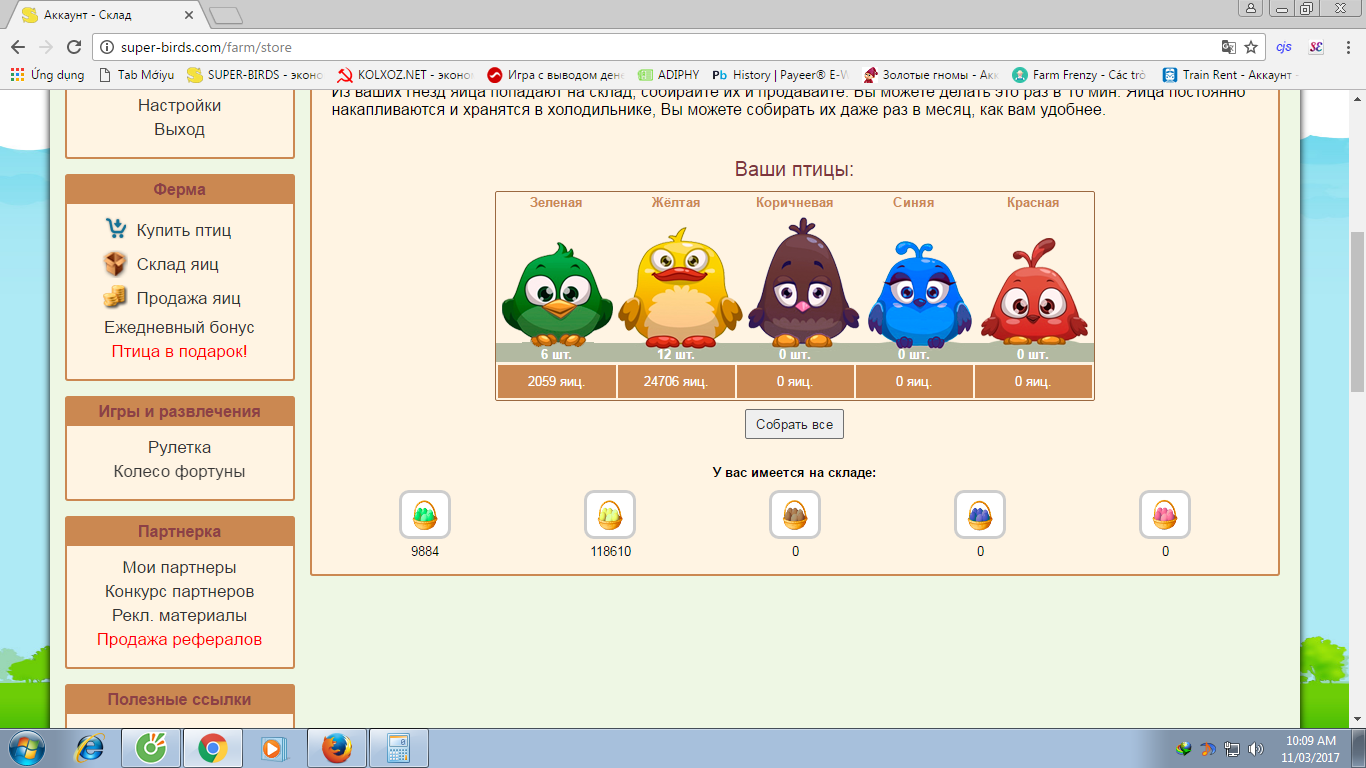Open the SE extension icon
The width and height of the screenshot is (1366, 768).
point(1316,47)
